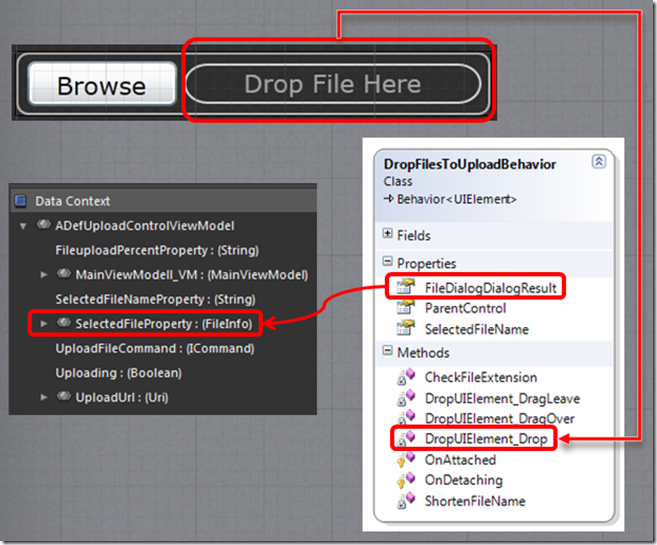Image resolution: width=657 pixels, height=545 pixels.
Task: Select the SelectedFileName property name
Action: coord(477,329)
